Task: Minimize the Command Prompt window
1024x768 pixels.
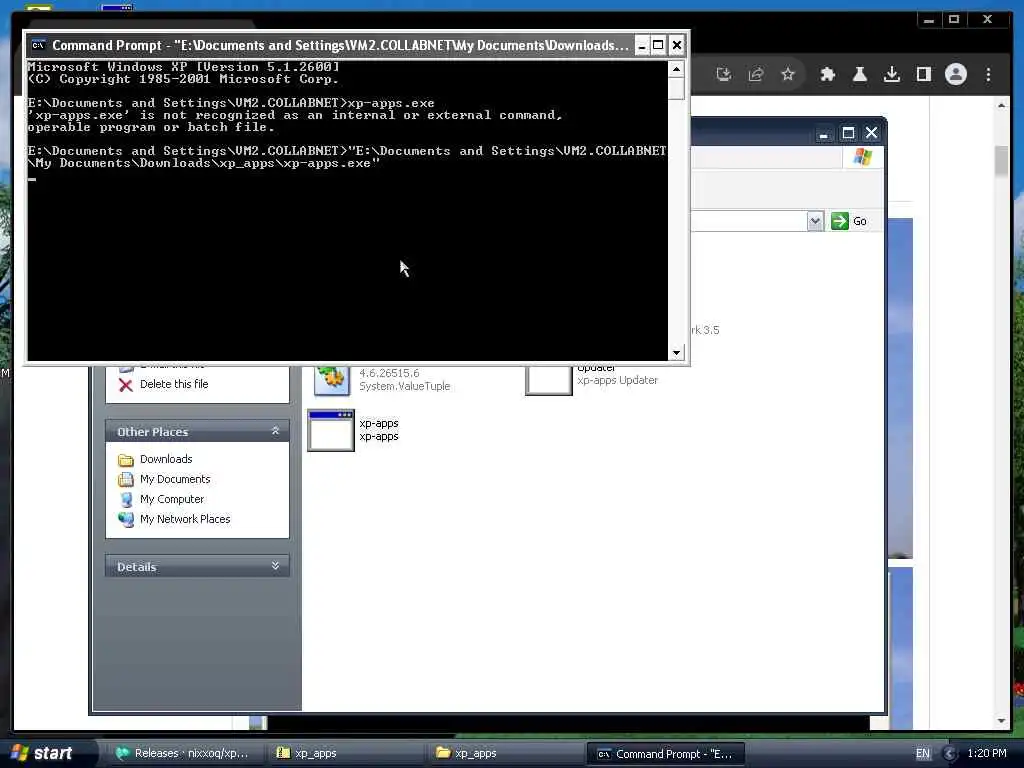Action: point(641,45)
